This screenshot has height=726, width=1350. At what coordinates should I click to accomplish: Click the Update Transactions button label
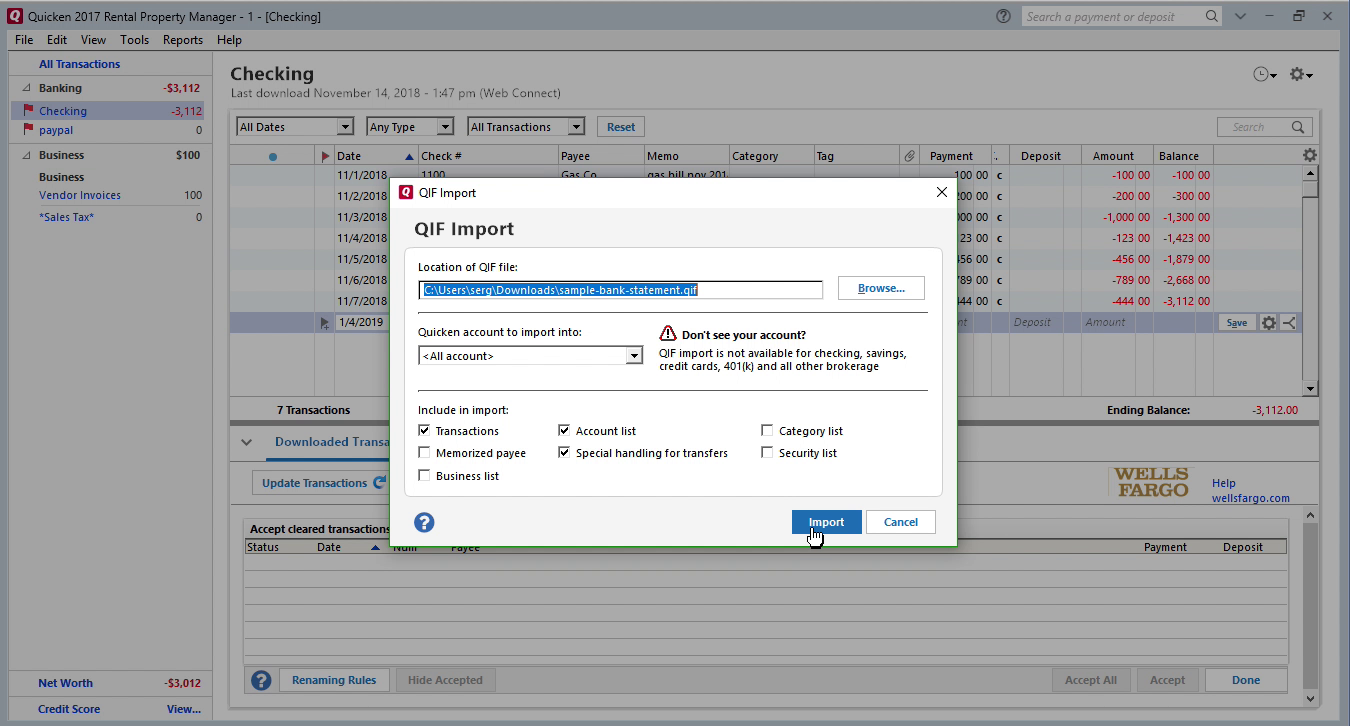tap(314, 483)
